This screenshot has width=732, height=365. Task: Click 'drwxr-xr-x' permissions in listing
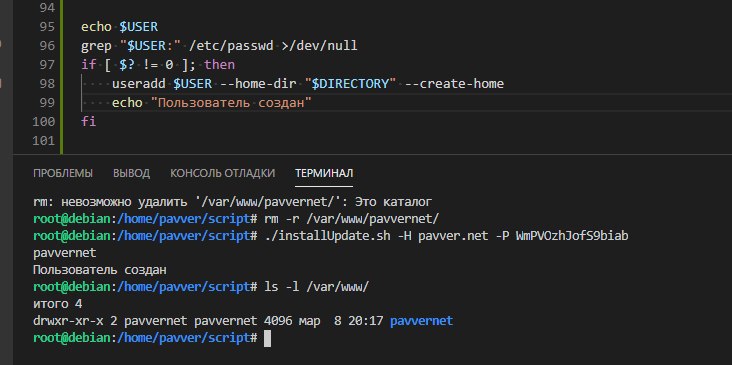tap(68, 321)
